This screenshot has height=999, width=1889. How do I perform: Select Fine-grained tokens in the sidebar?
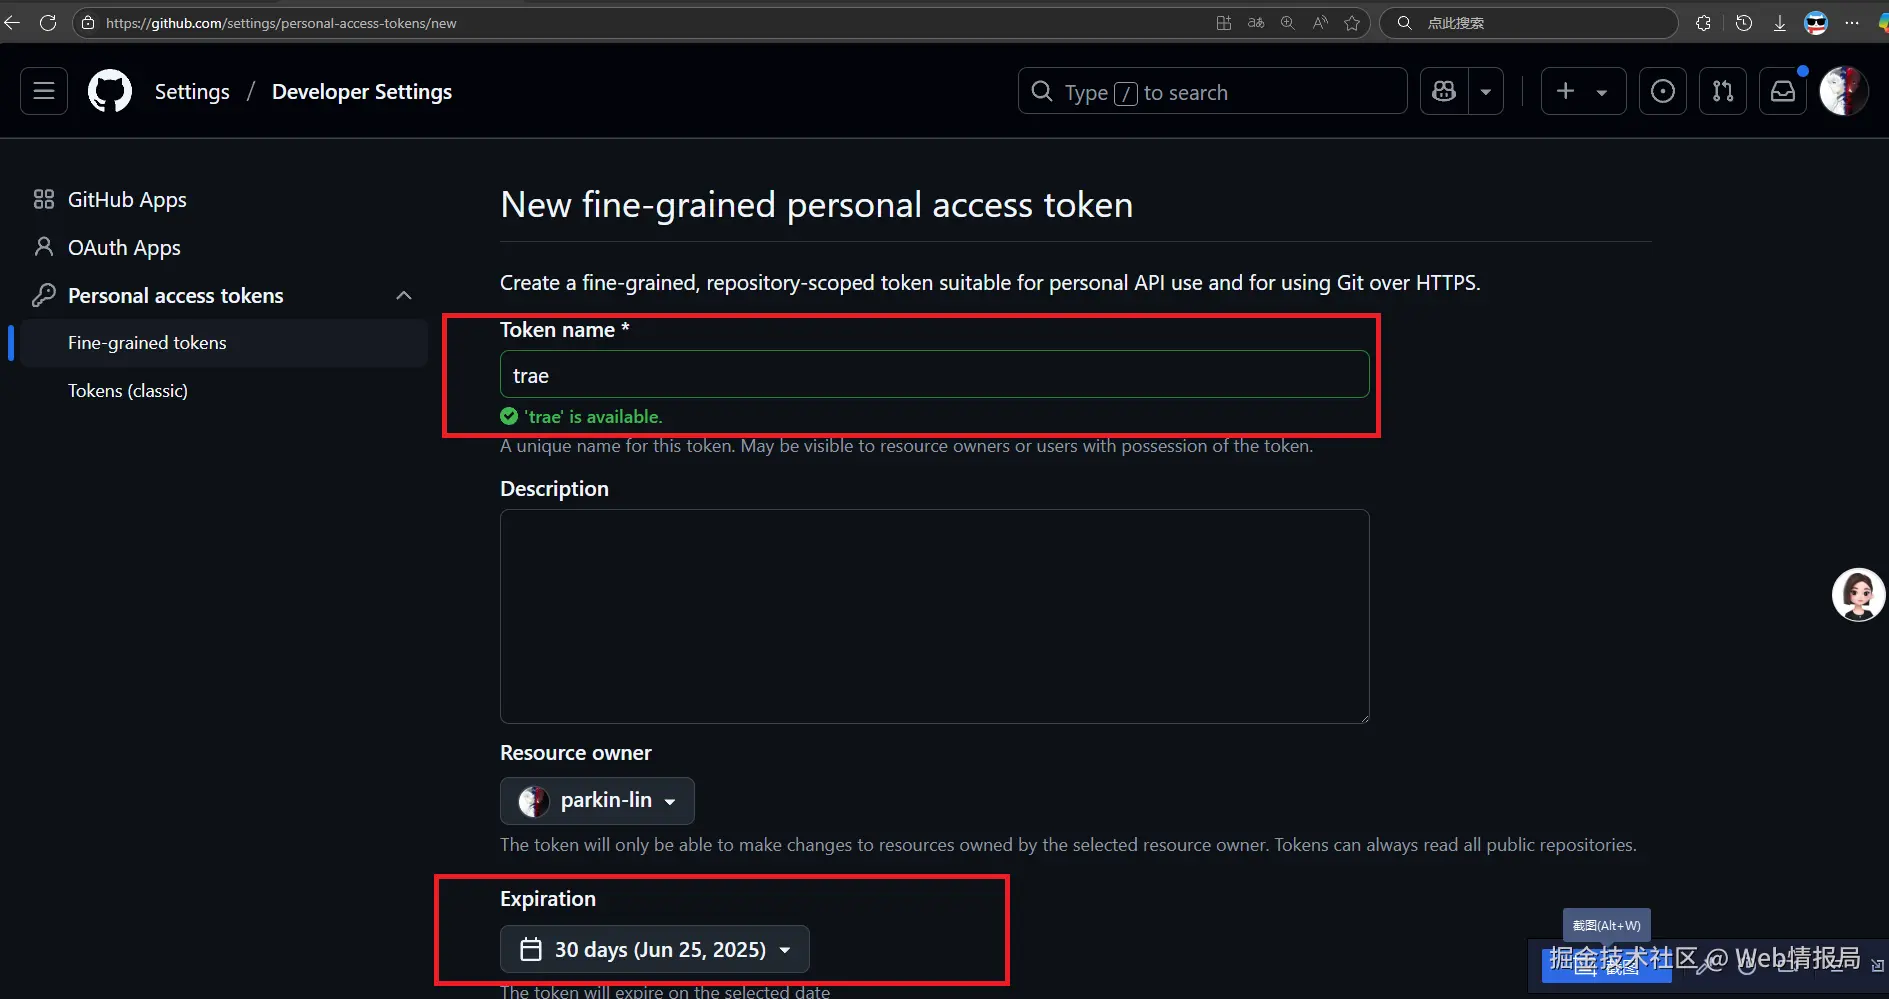(x=146, y=342)
